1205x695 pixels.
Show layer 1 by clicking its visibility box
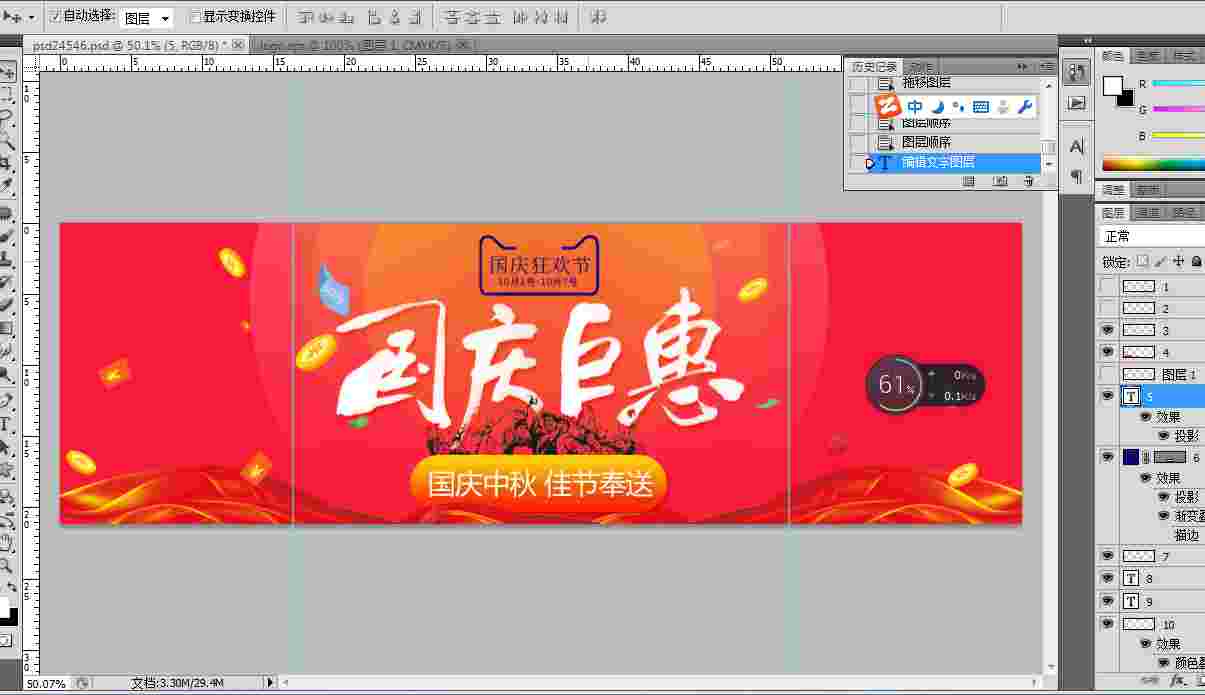[1107, 286]
